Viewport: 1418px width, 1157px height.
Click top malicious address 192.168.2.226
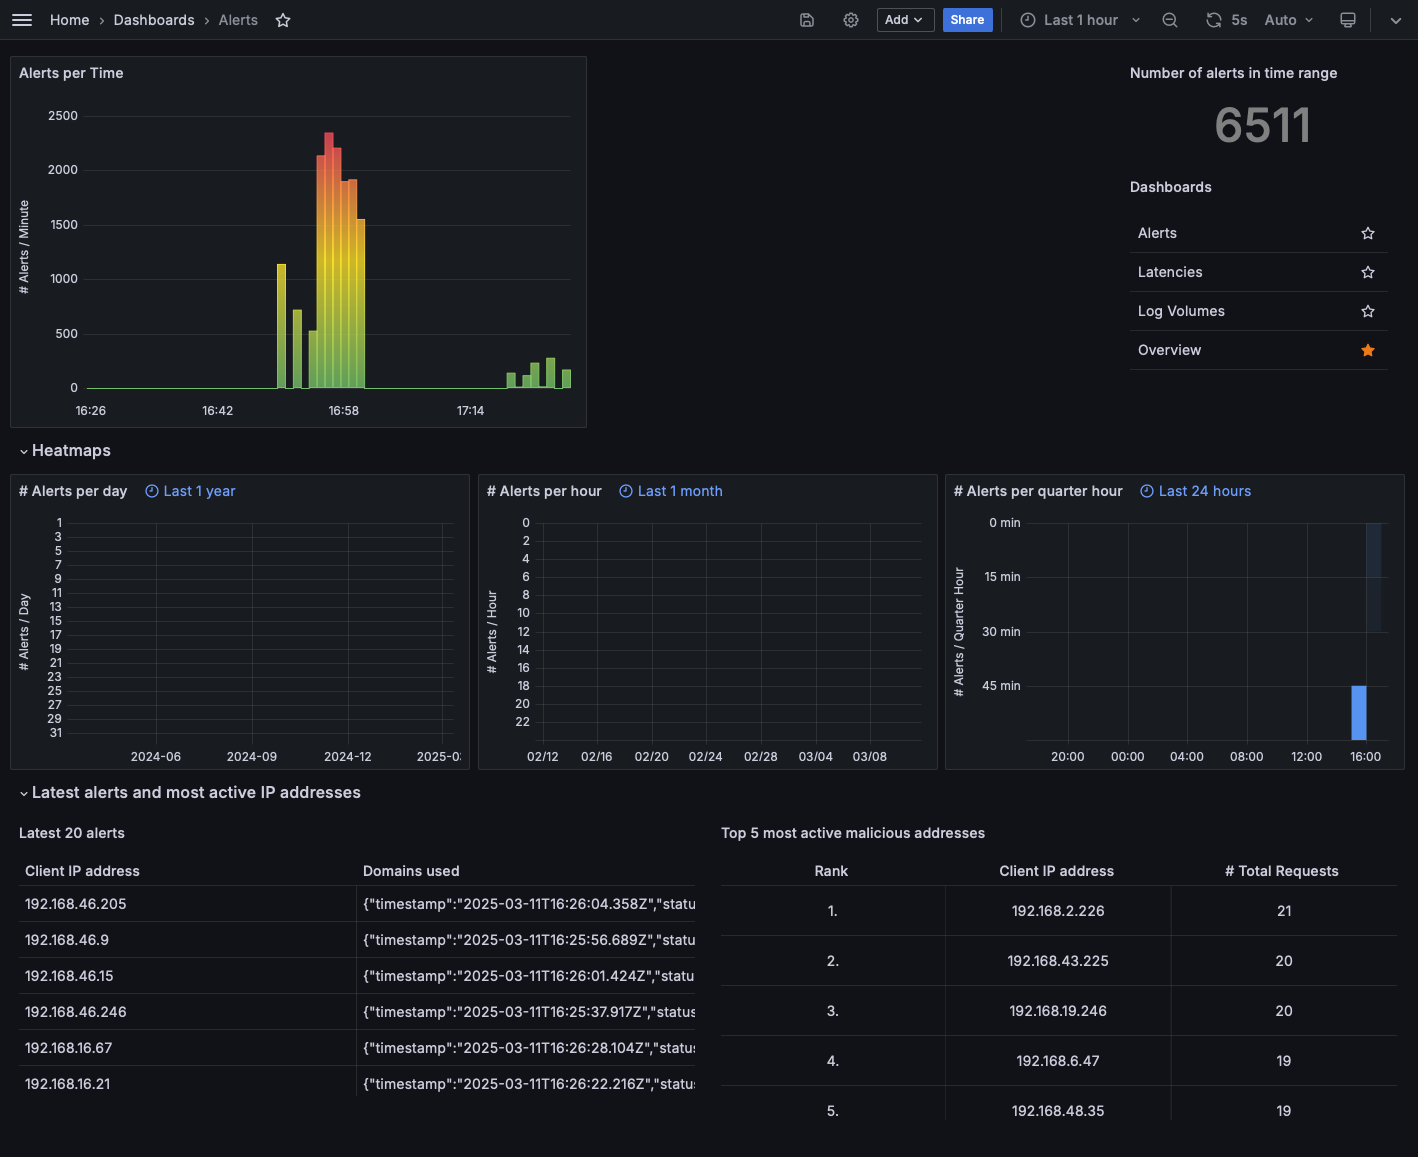[x=1058, y=911]
